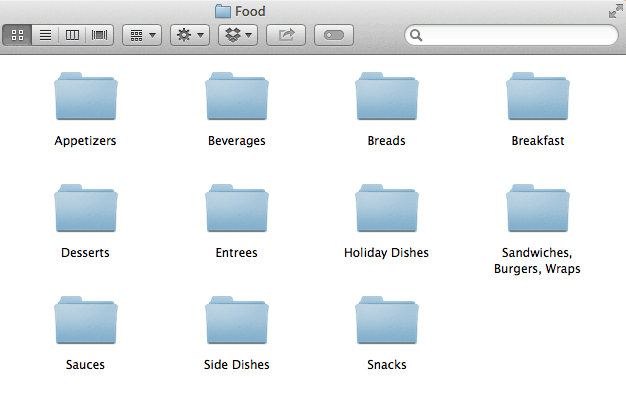
Task: Click the Sandwiches, Burgers, Wraps label
Action: pos(537,261)
